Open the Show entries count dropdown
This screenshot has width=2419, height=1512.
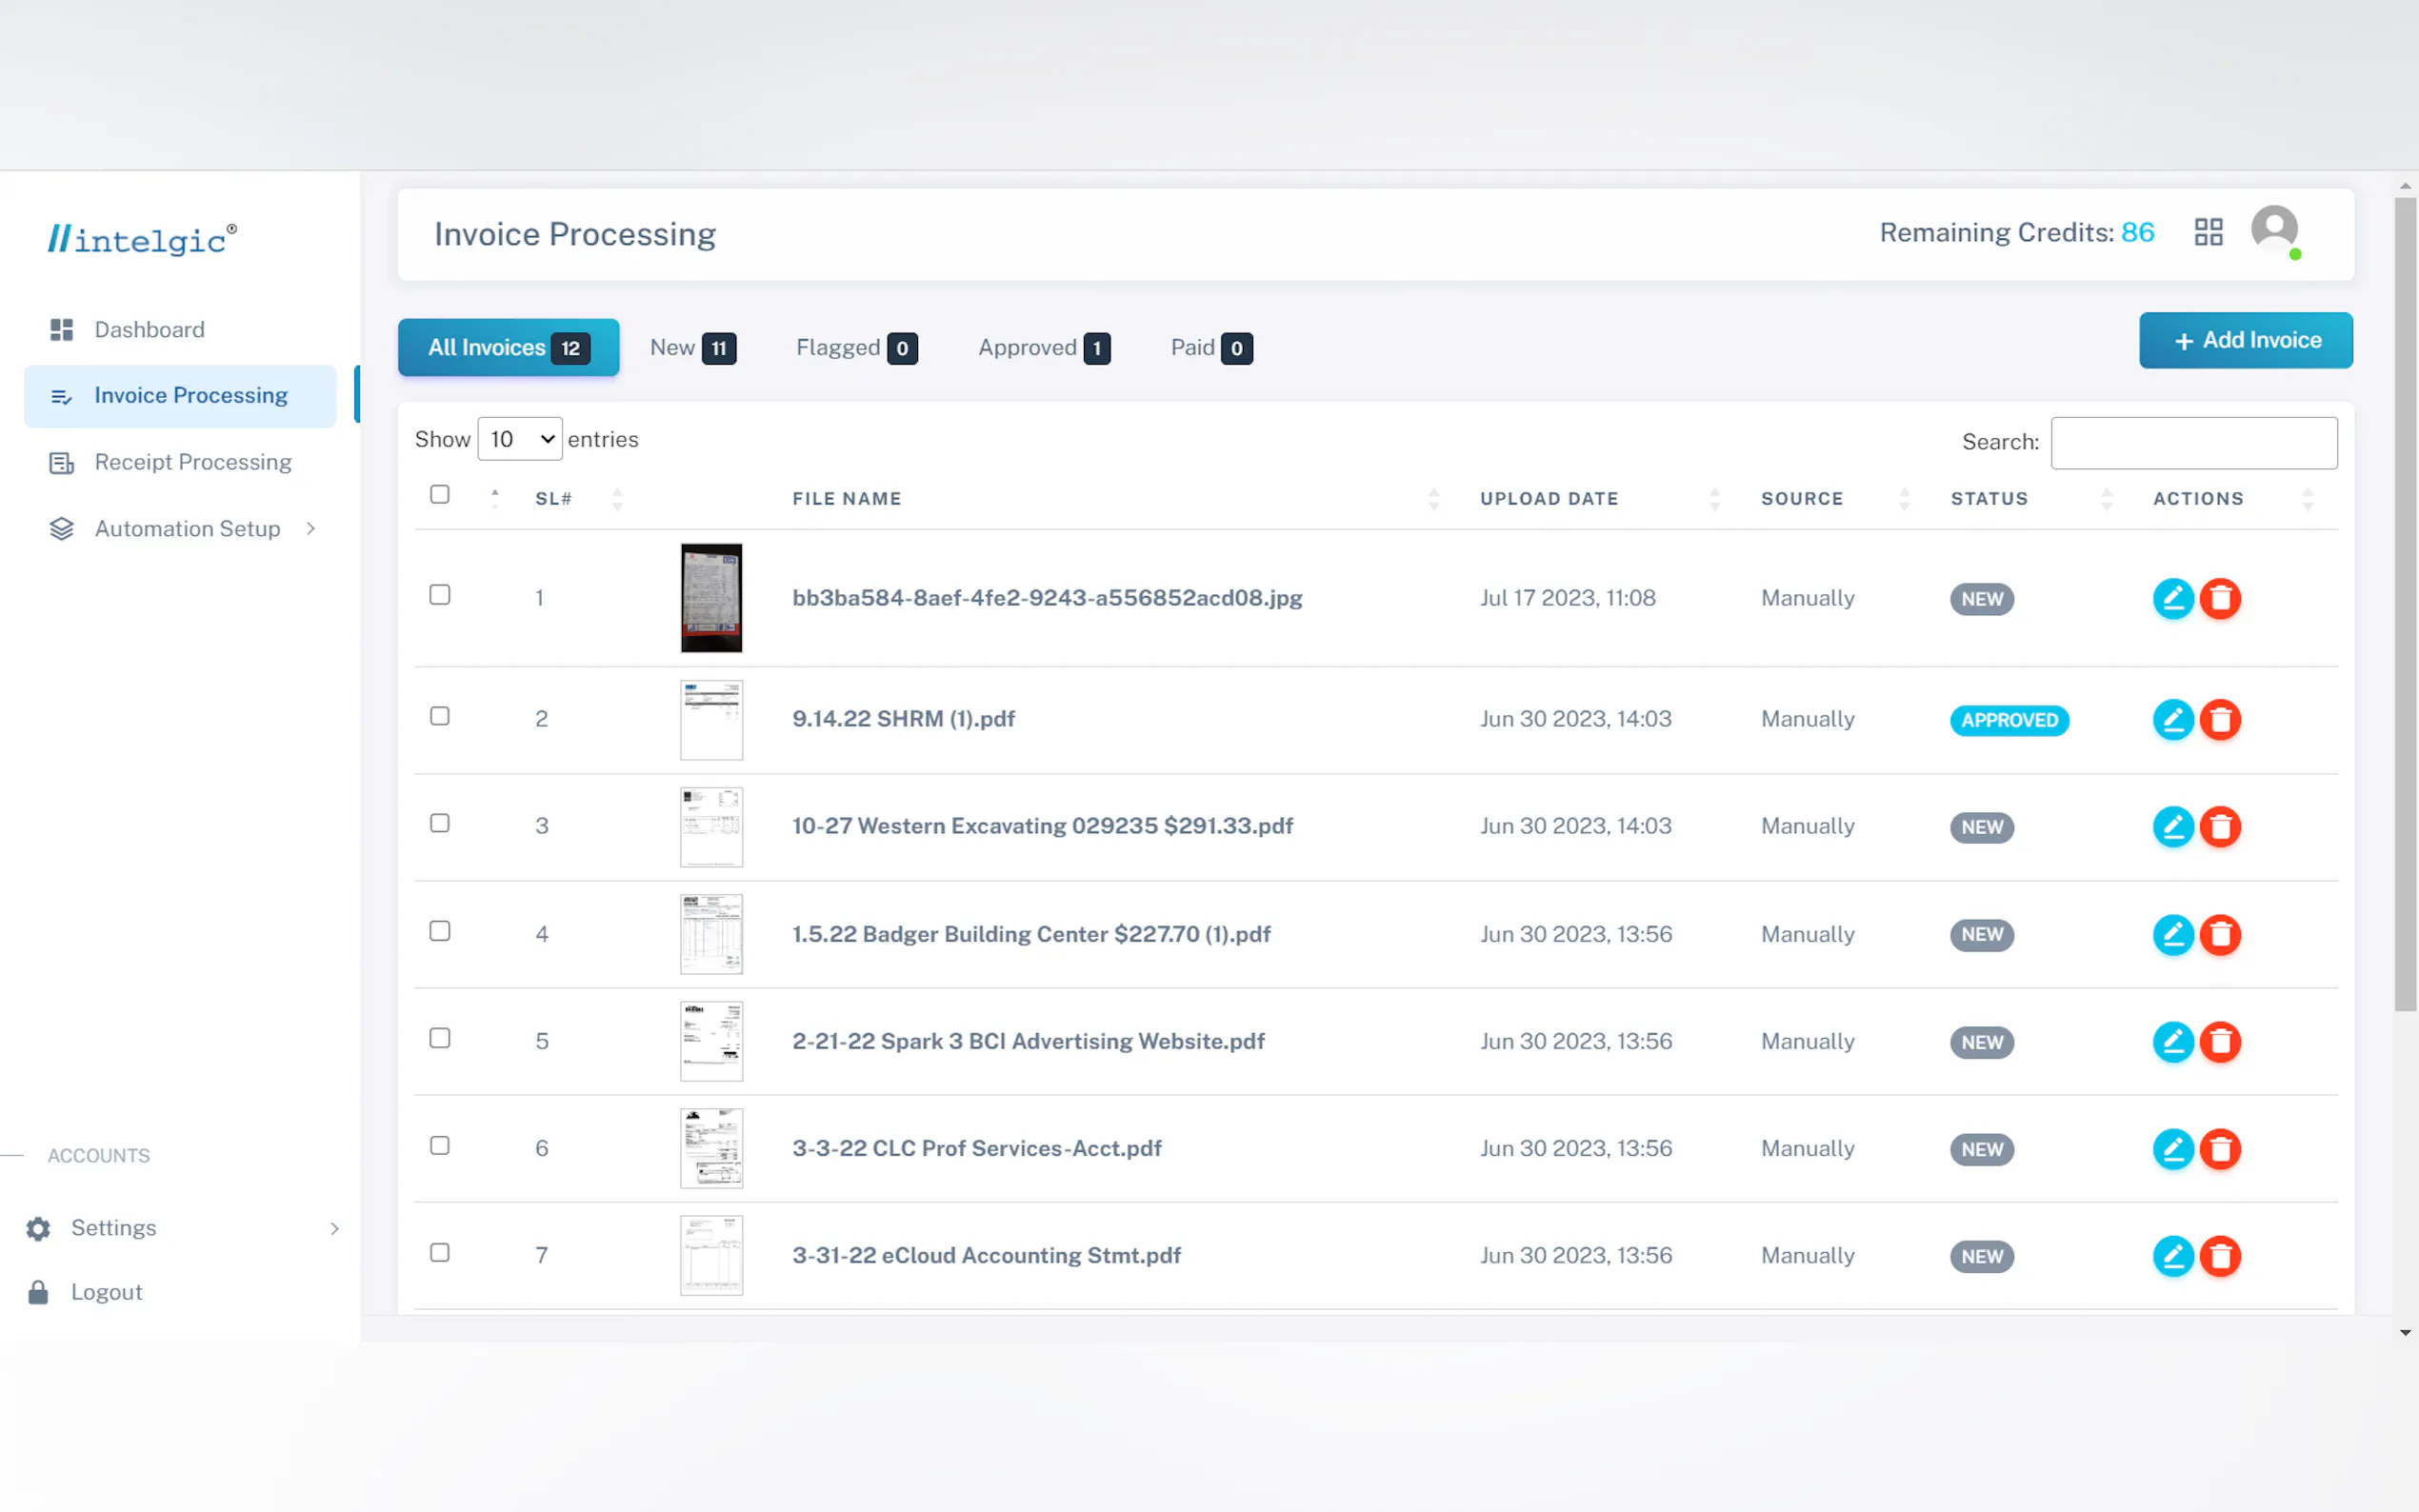tap(520, 440)
